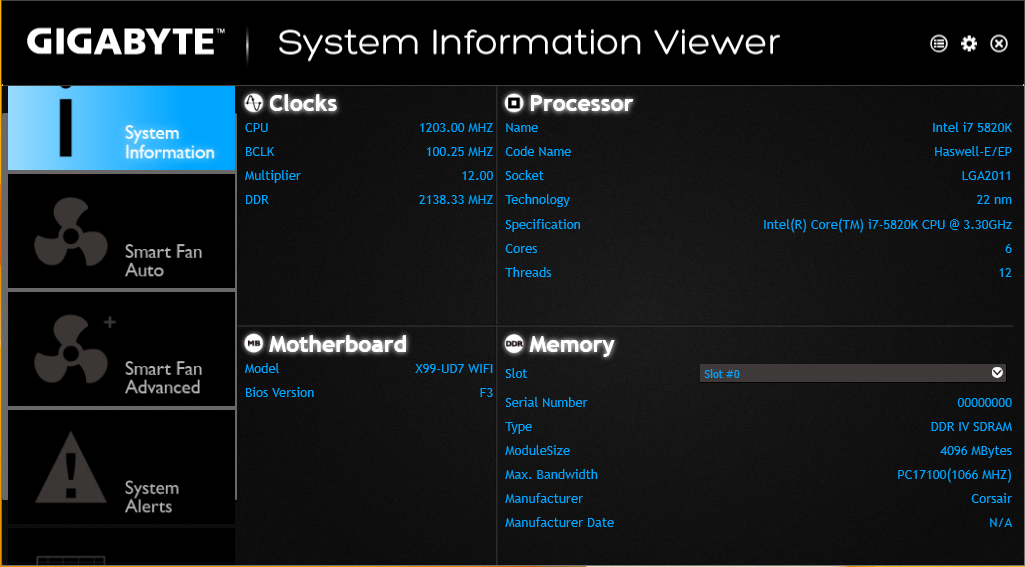Image resolution: width=1025 pixels, height=567 pixels.
Task: Click the Cores value 6
Action: pyautogui.click(x=1009, y=249)
